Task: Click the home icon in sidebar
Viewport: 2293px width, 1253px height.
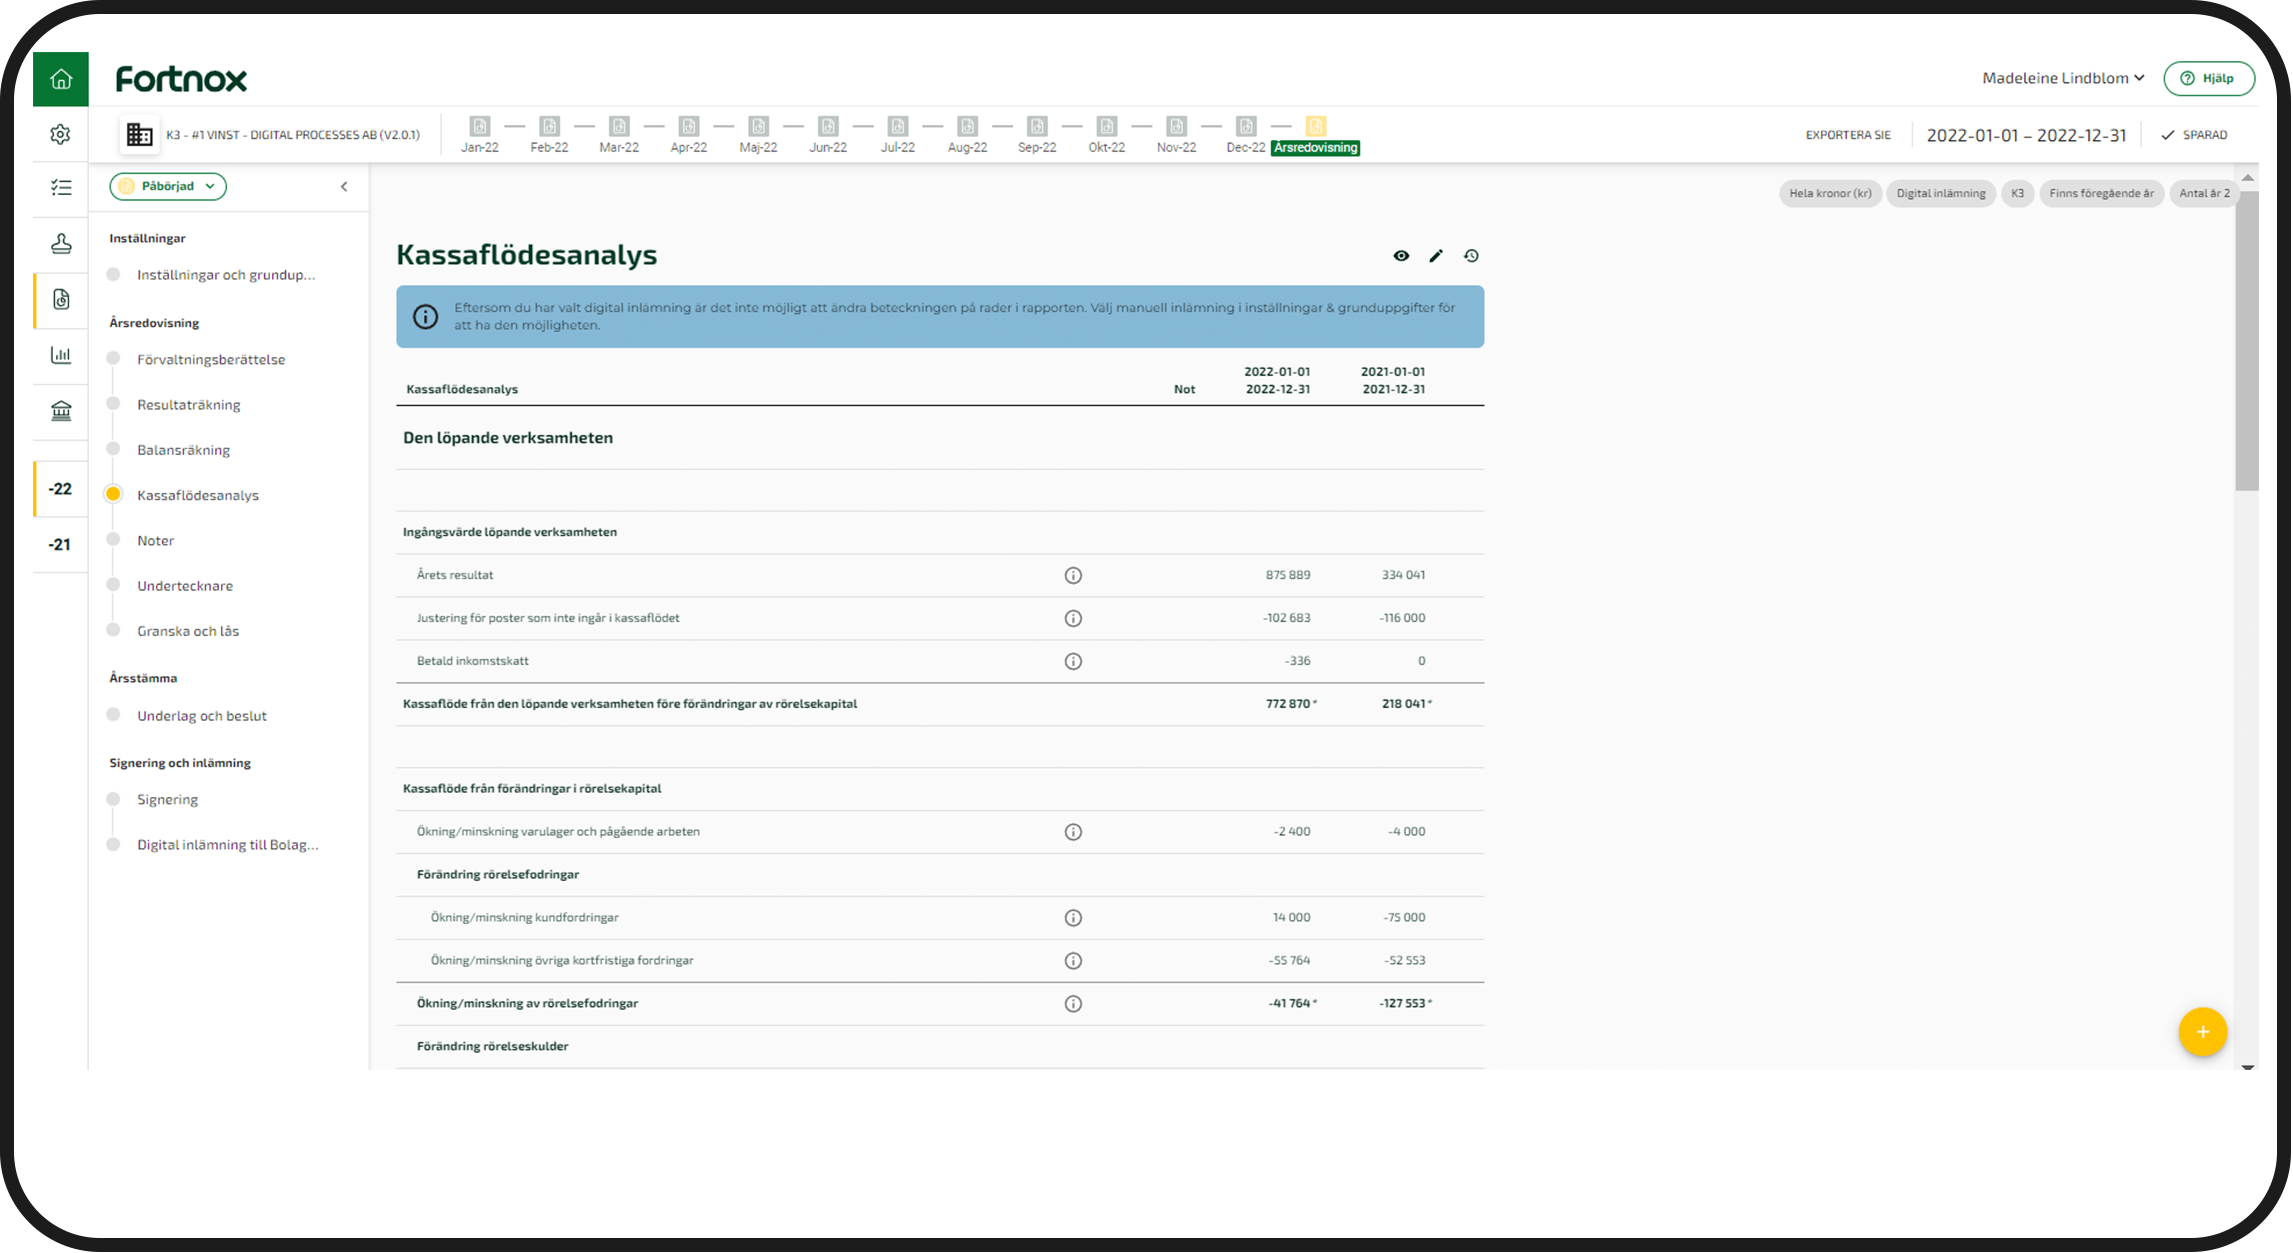Action: tap(61, 79)
